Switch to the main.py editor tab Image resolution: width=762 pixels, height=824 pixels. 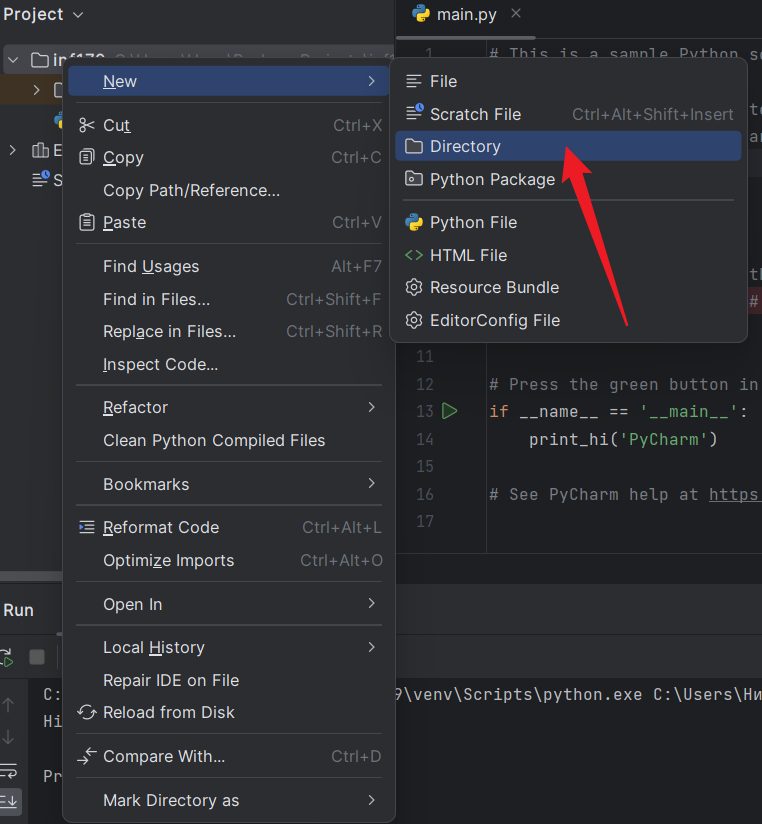pos(464,14)
